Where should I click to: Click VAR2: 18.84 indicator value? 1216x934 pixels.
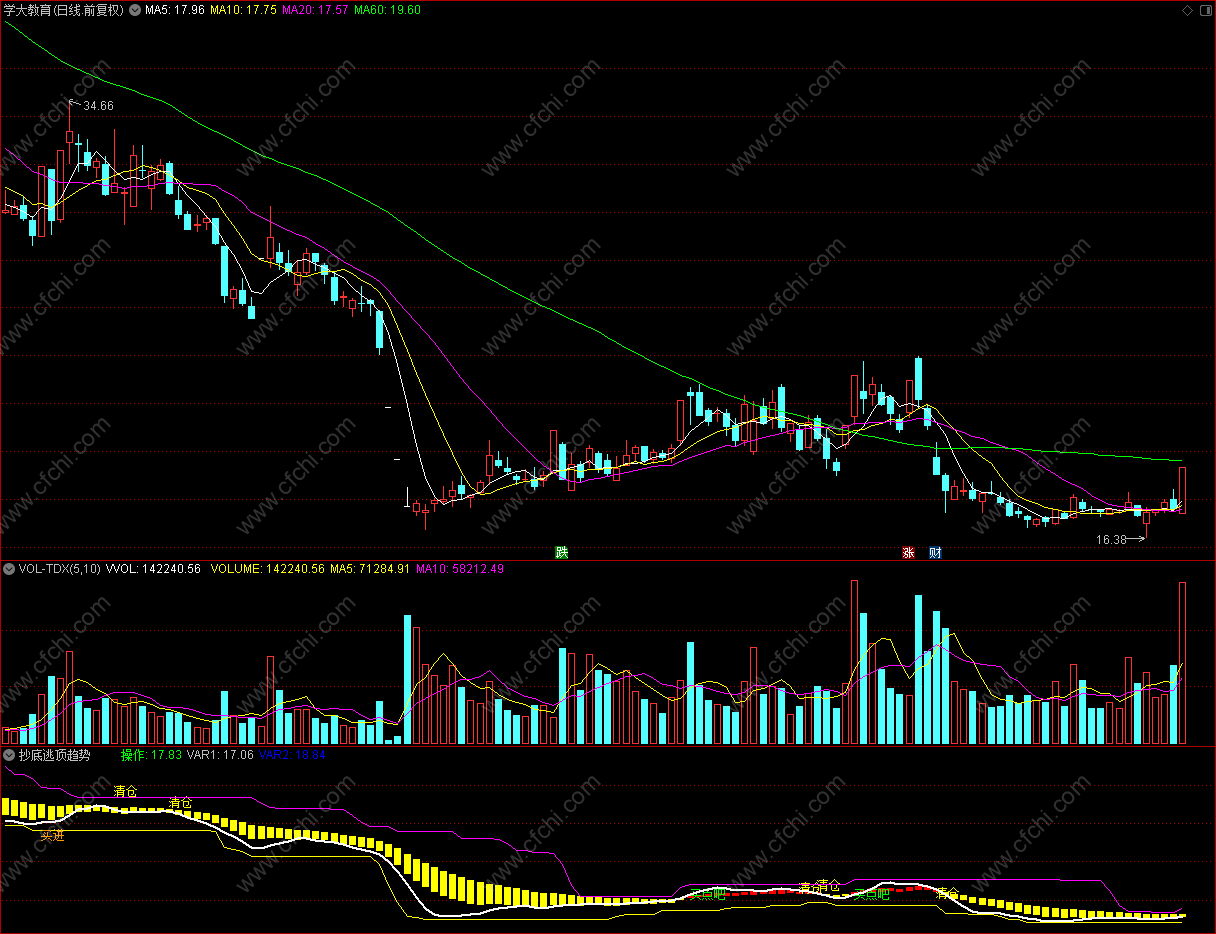click(x=292, y=755)
